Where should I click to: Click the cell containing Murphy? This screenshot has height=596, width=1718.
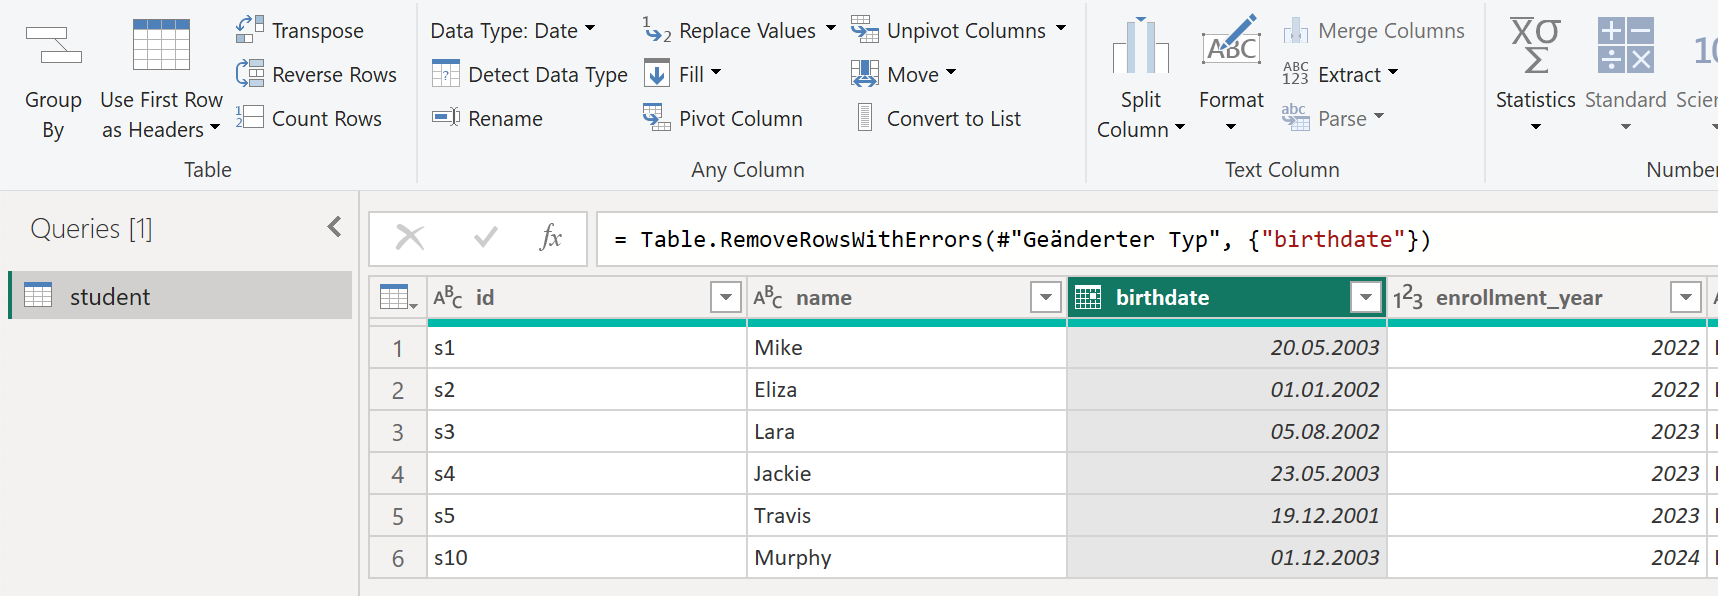click(907, 558)
